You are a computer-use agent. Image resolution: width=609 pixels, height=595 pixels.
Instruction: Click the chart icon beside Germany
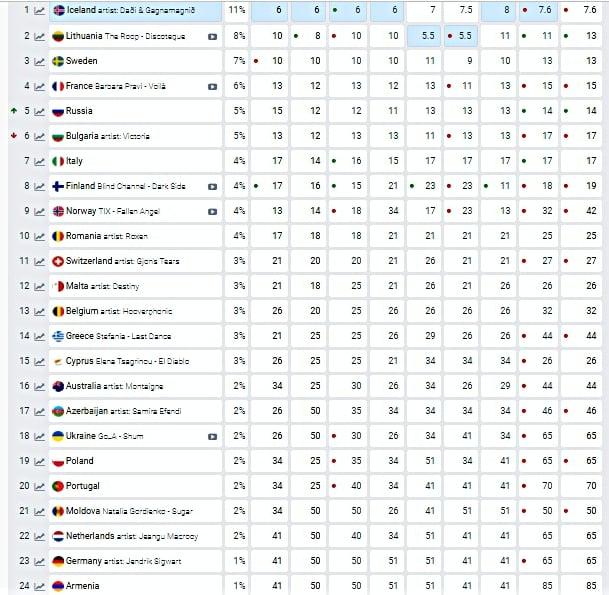click(x=39, y=561)
